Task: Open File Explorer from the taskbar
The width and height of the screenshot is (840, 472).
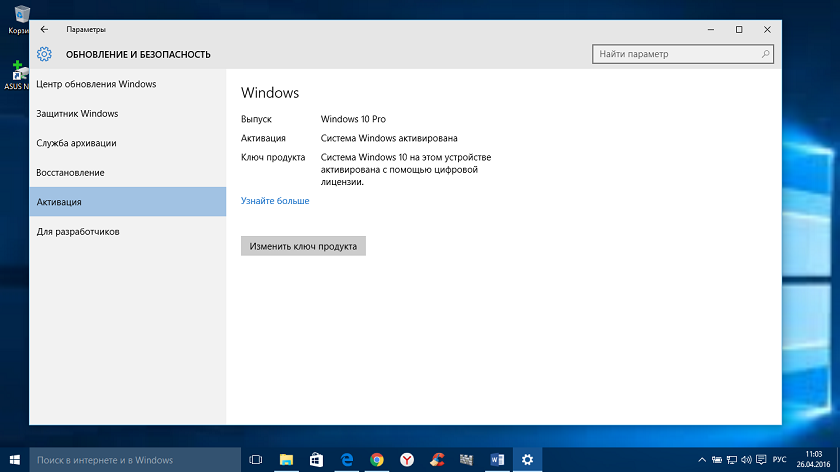Action: click(x=286, y=460)
